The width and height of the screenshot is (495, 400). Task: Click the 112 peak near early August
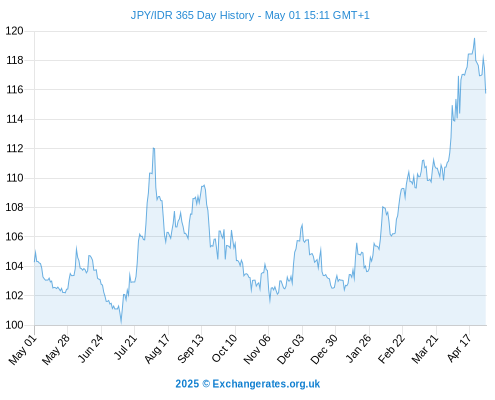(154, 148)
